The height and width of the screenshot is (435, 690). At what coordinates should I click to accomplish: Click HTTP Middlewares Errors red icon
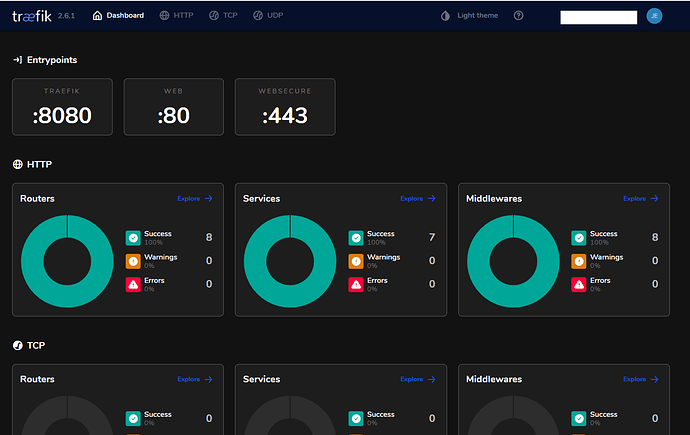pos(579,285)
